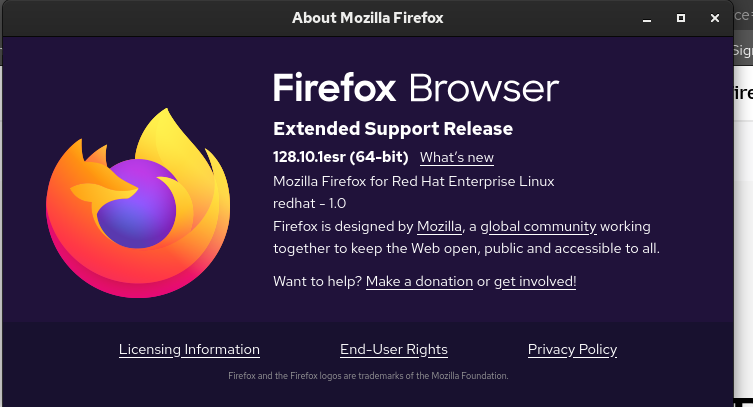Minimize the About Mozilla Firefox window
Image resolution: width=753 pixels, height=407 pixels.
647,18
